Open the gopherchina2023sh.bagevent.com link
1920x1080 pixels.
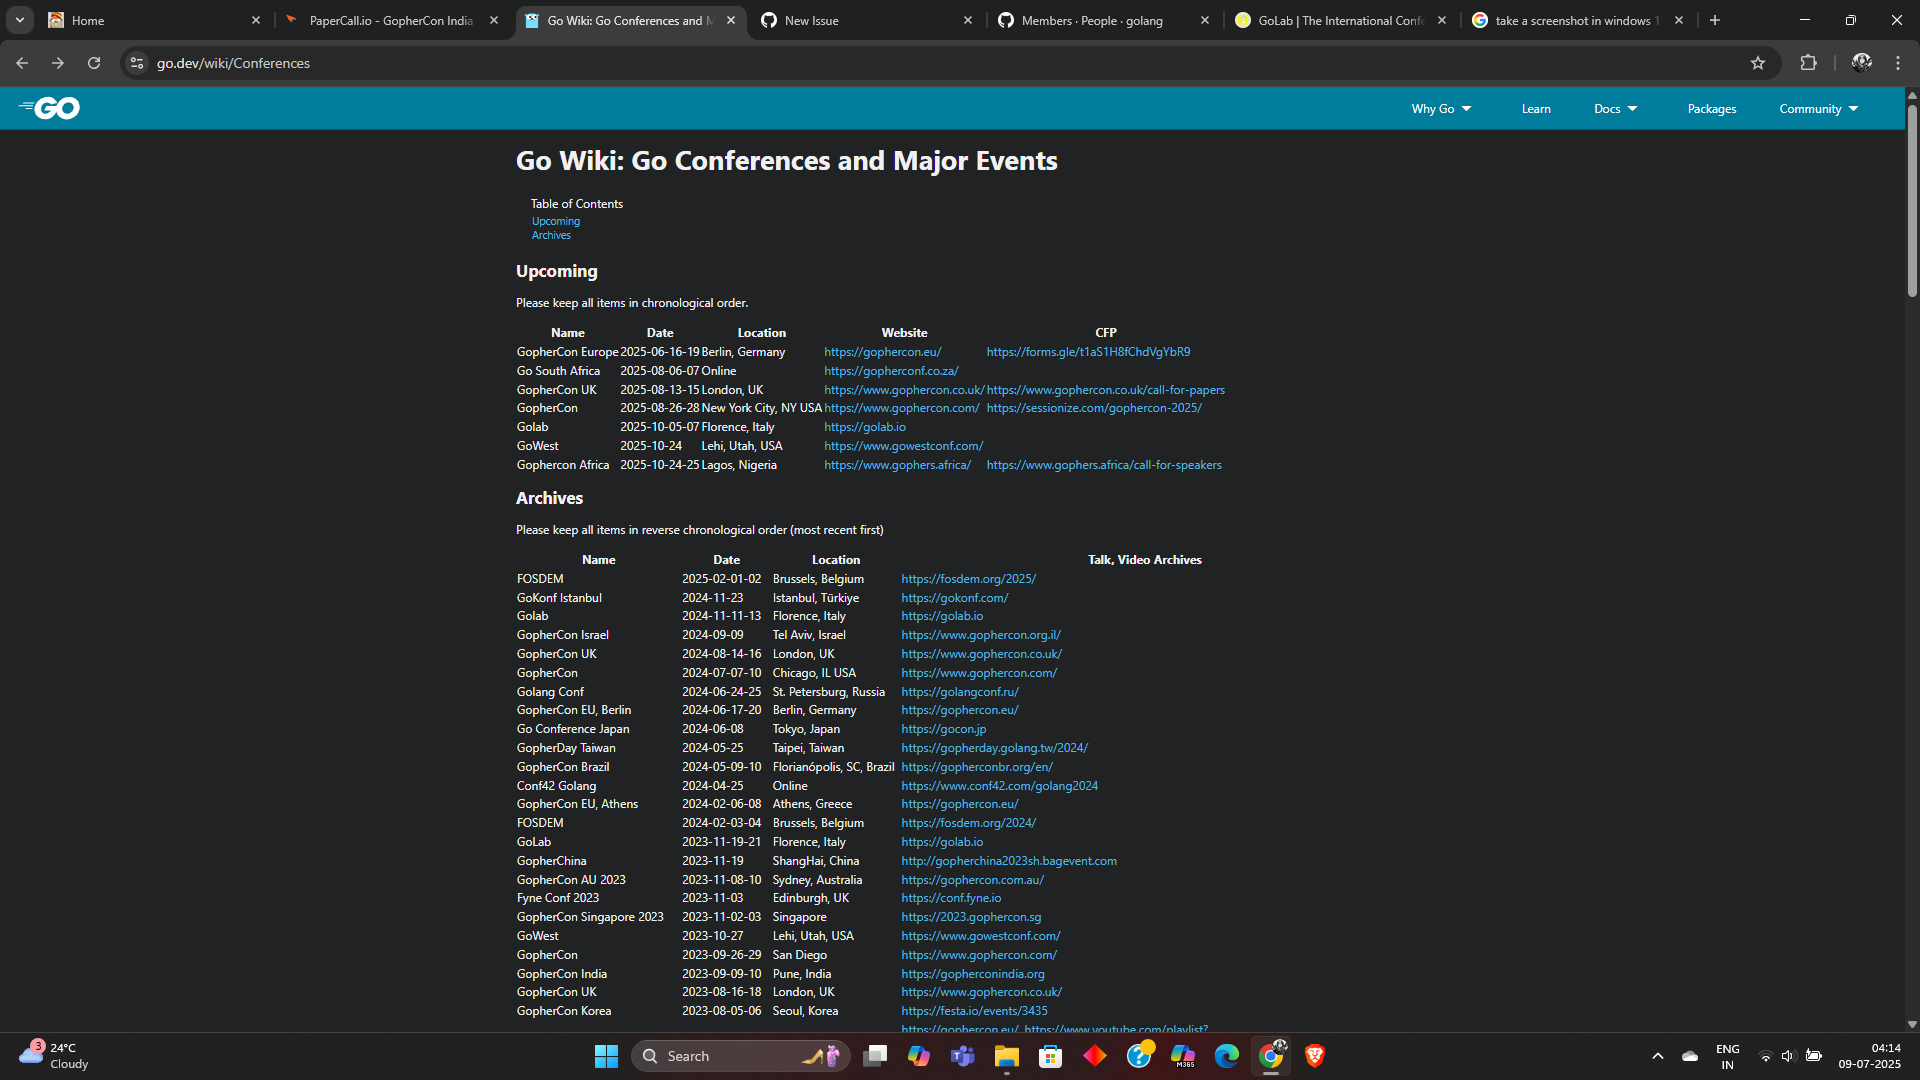point(1009,861)
